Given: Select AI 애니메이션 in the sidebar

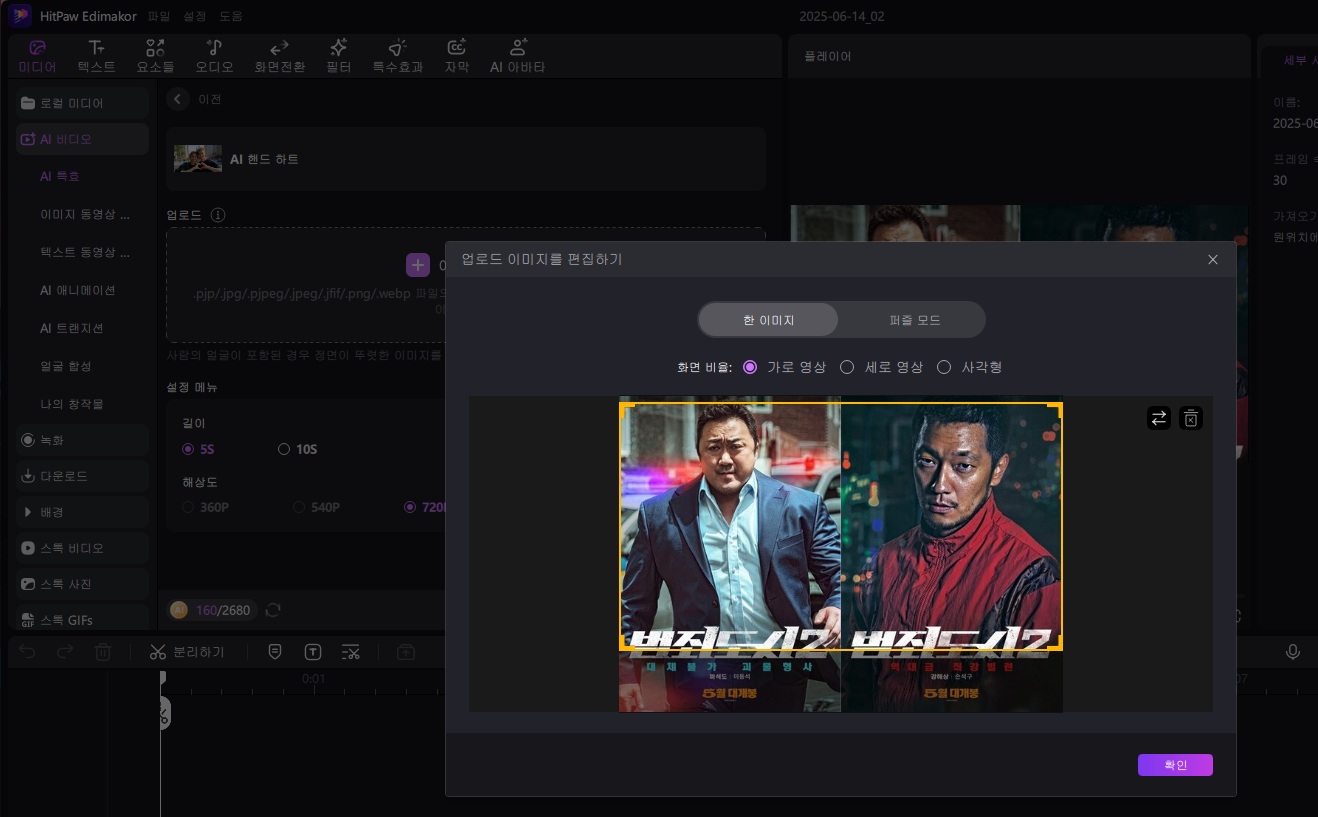Looking at the screenshot, I should (x=78, y=290).
